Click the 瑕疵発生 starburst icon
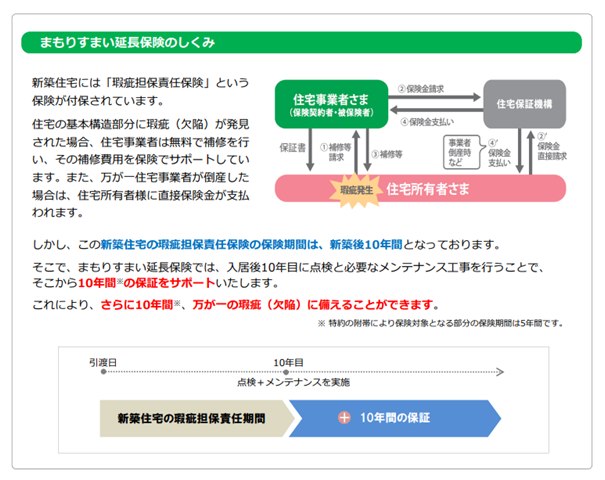This screenshot has height=480, width=605. click(x=355, y=190)
